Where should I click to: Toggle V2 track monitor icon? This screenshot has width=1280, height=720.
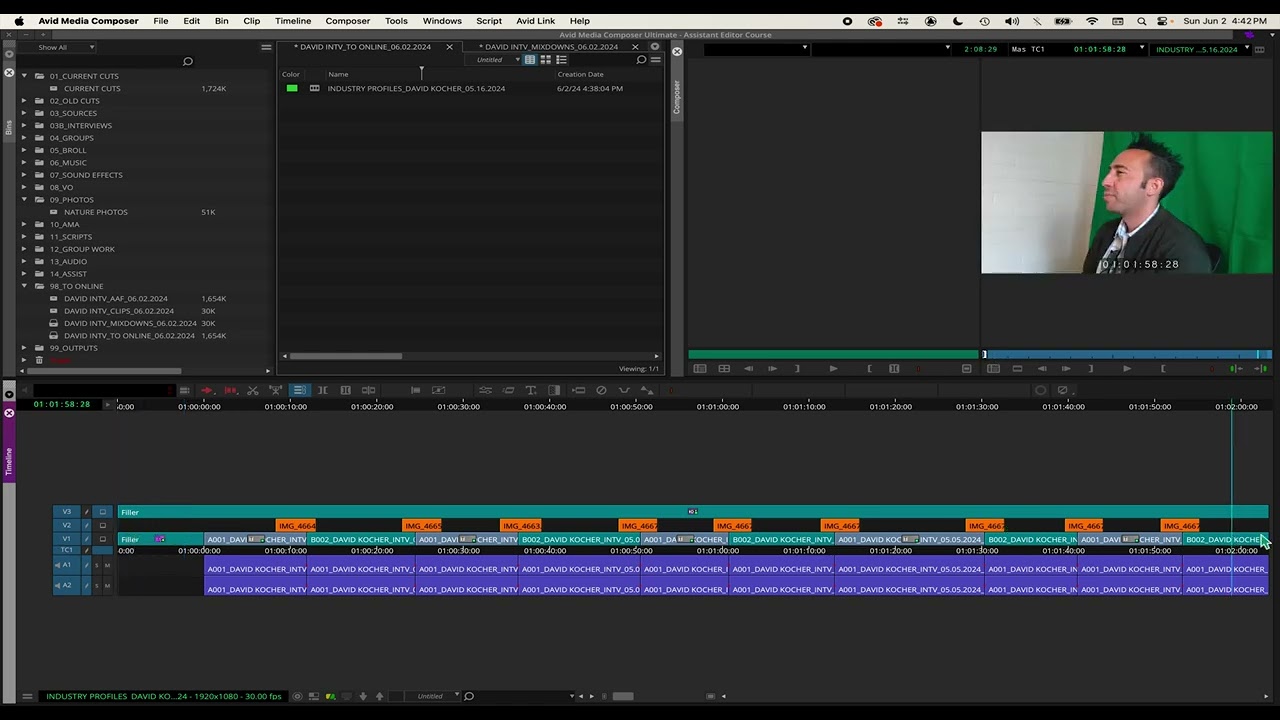point(102,525)
